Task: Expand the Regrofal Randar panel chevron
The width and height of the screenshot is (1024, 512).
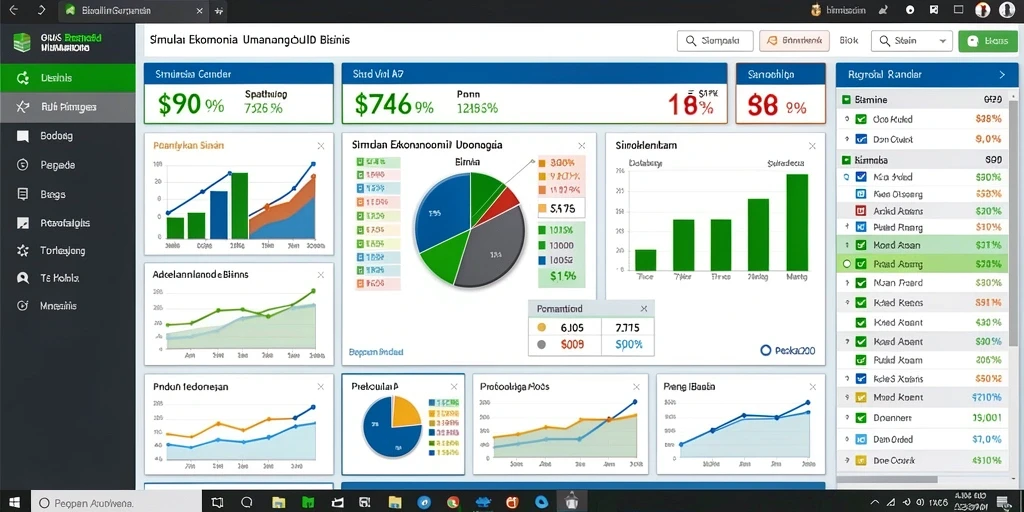Action: pyautogui.click(x=1002, y=75)
